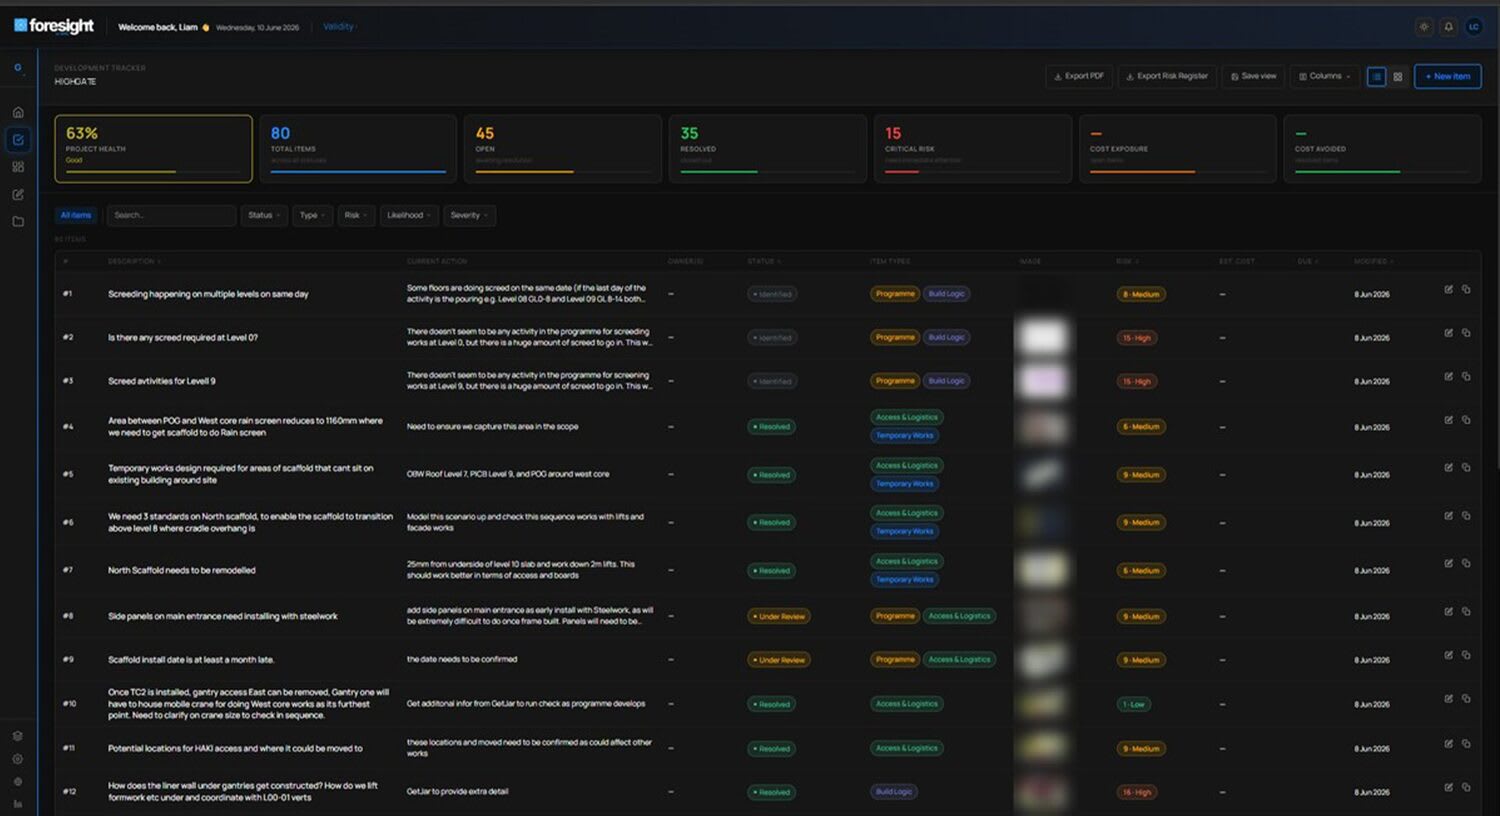1500x816 pixels.
Task: Open 'Scaffold install date is at least a month late' item
Action: tap(191, 660)
